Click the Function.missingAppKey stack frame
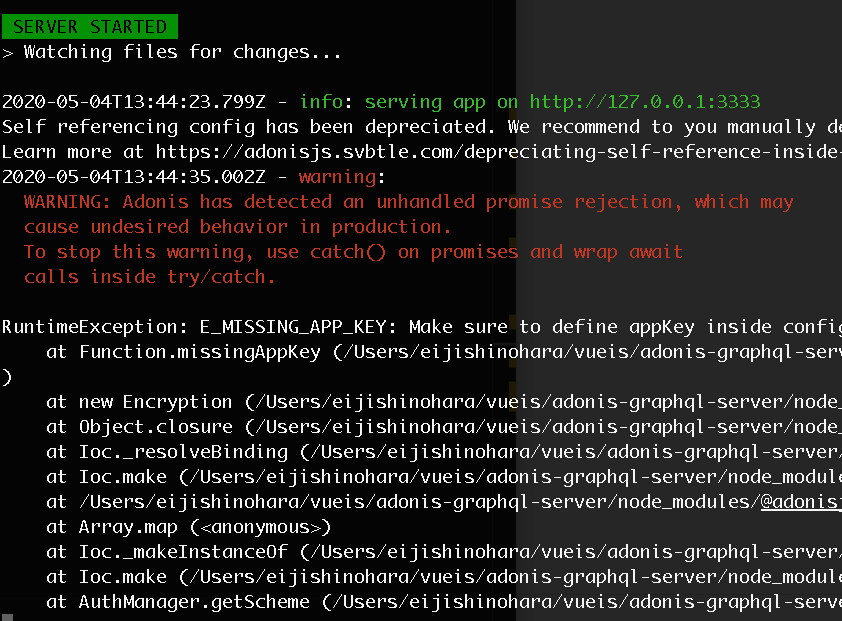The height and width of the screenshot is (621, 842). (444, 352)
